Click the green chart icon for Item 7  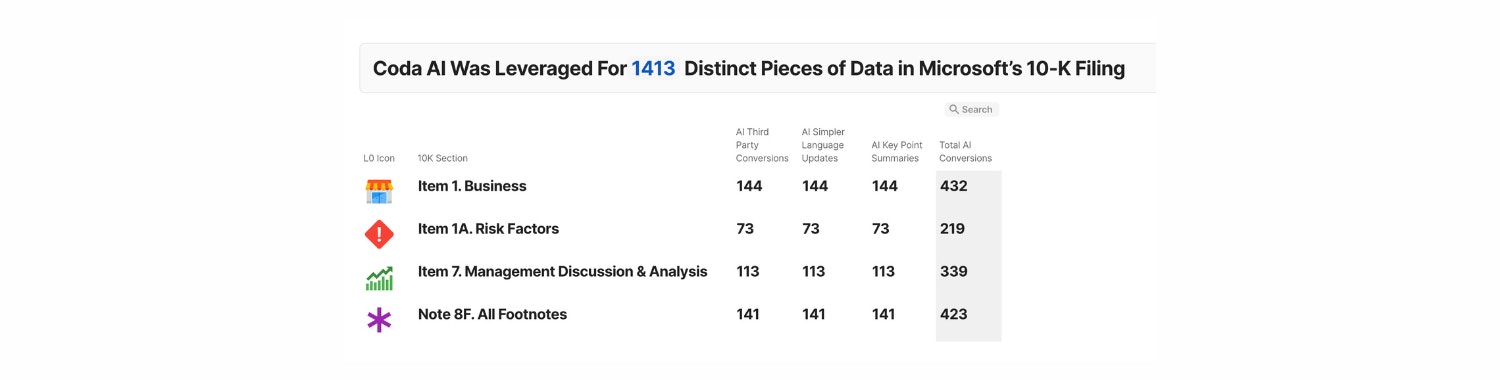pyautogui.click(x=379, y=277)
